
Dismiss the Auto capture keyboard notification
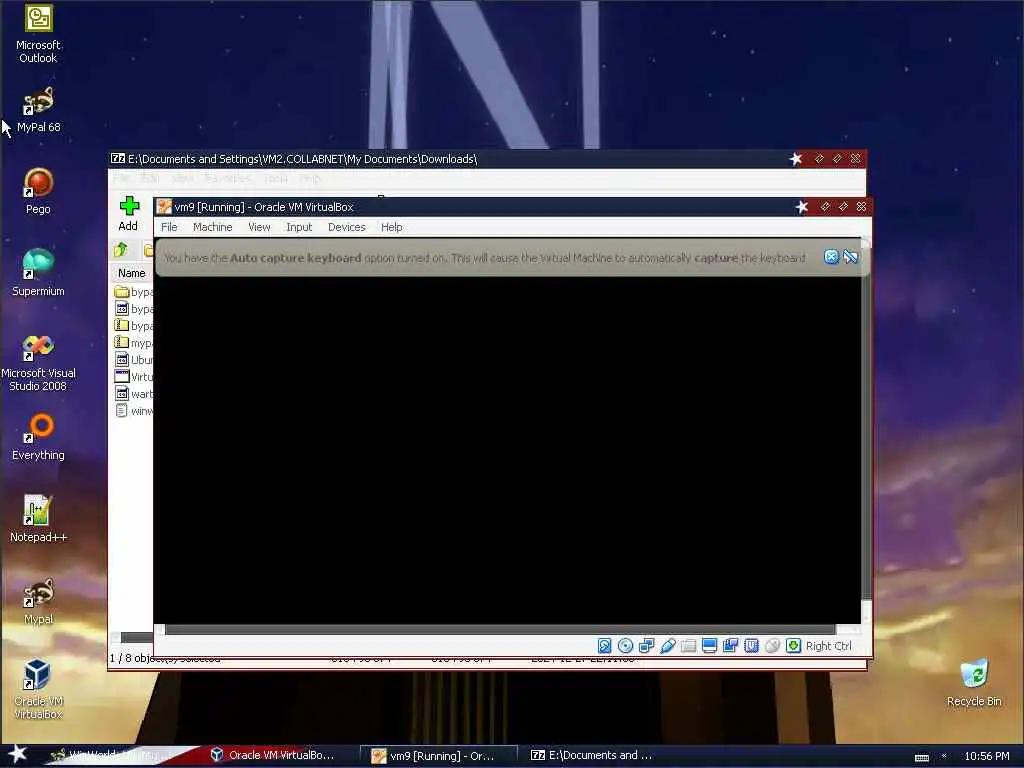(831, 257)
